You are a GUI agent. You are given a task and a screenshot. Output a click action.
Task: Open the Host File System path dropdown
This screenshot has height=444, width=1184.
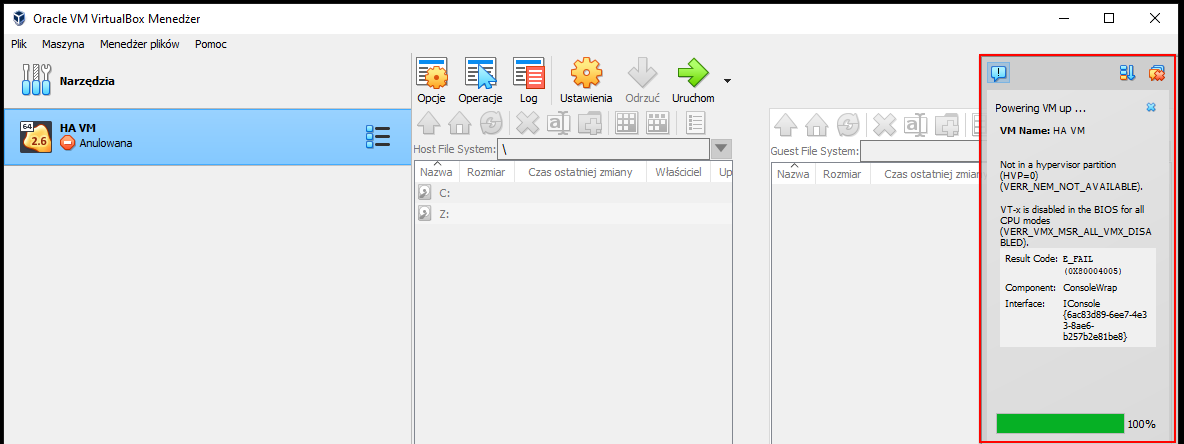point(721,150)
